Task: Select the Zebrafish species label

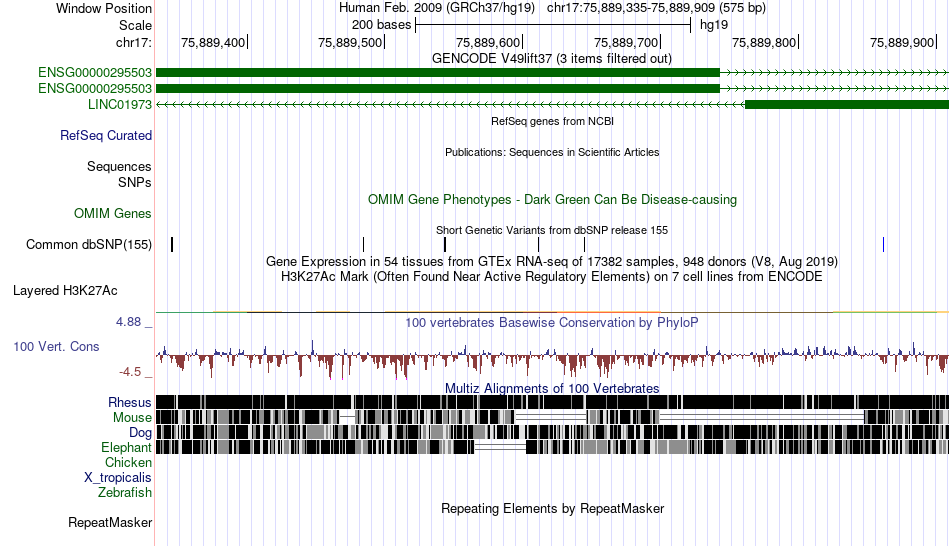Action: pos(125,492)
